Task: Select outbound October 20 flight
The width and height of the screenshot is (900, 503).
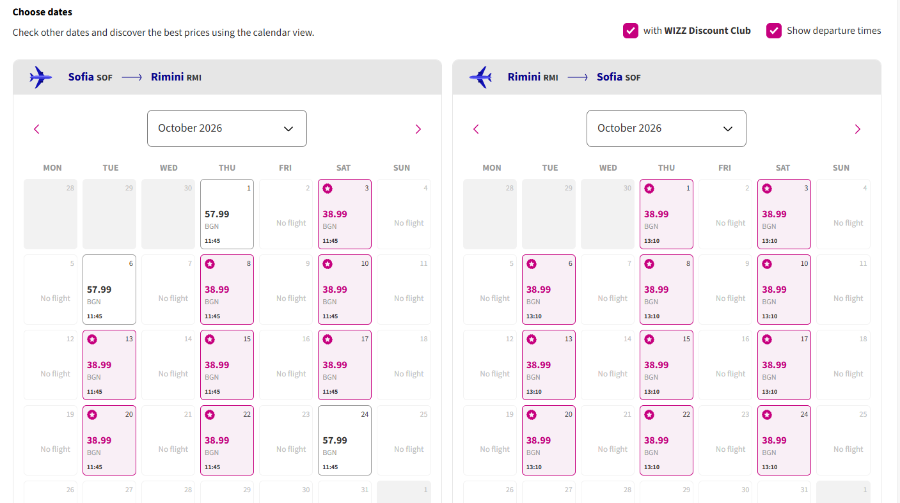Action: pos(109,440)
